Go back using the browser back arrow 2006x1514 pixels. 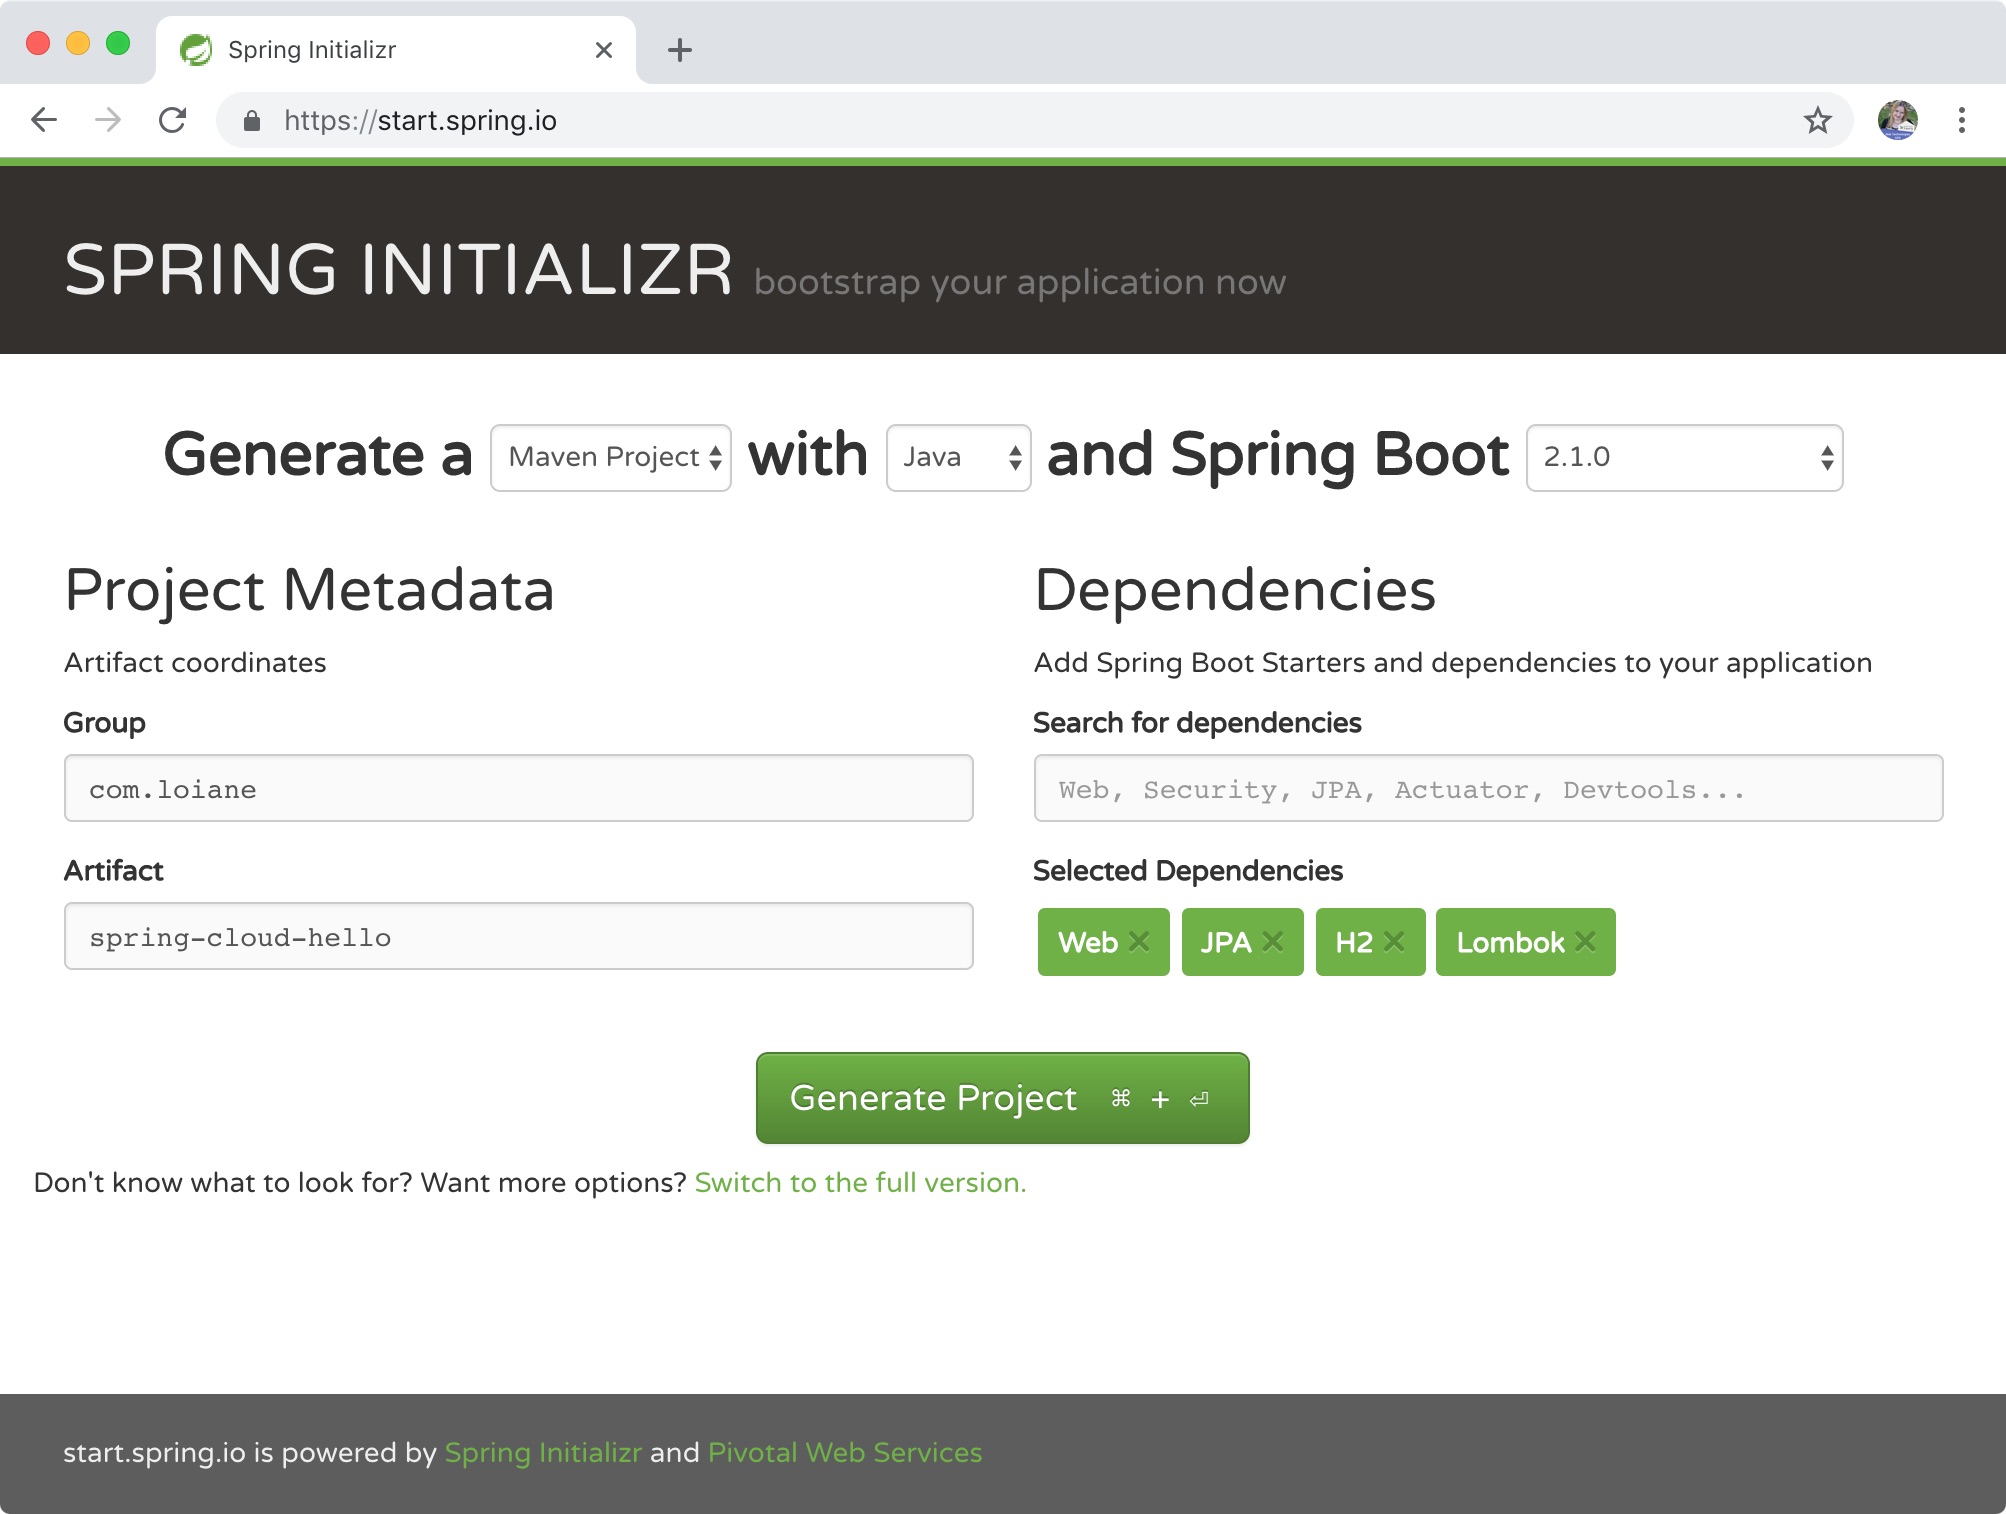(44, 120)
